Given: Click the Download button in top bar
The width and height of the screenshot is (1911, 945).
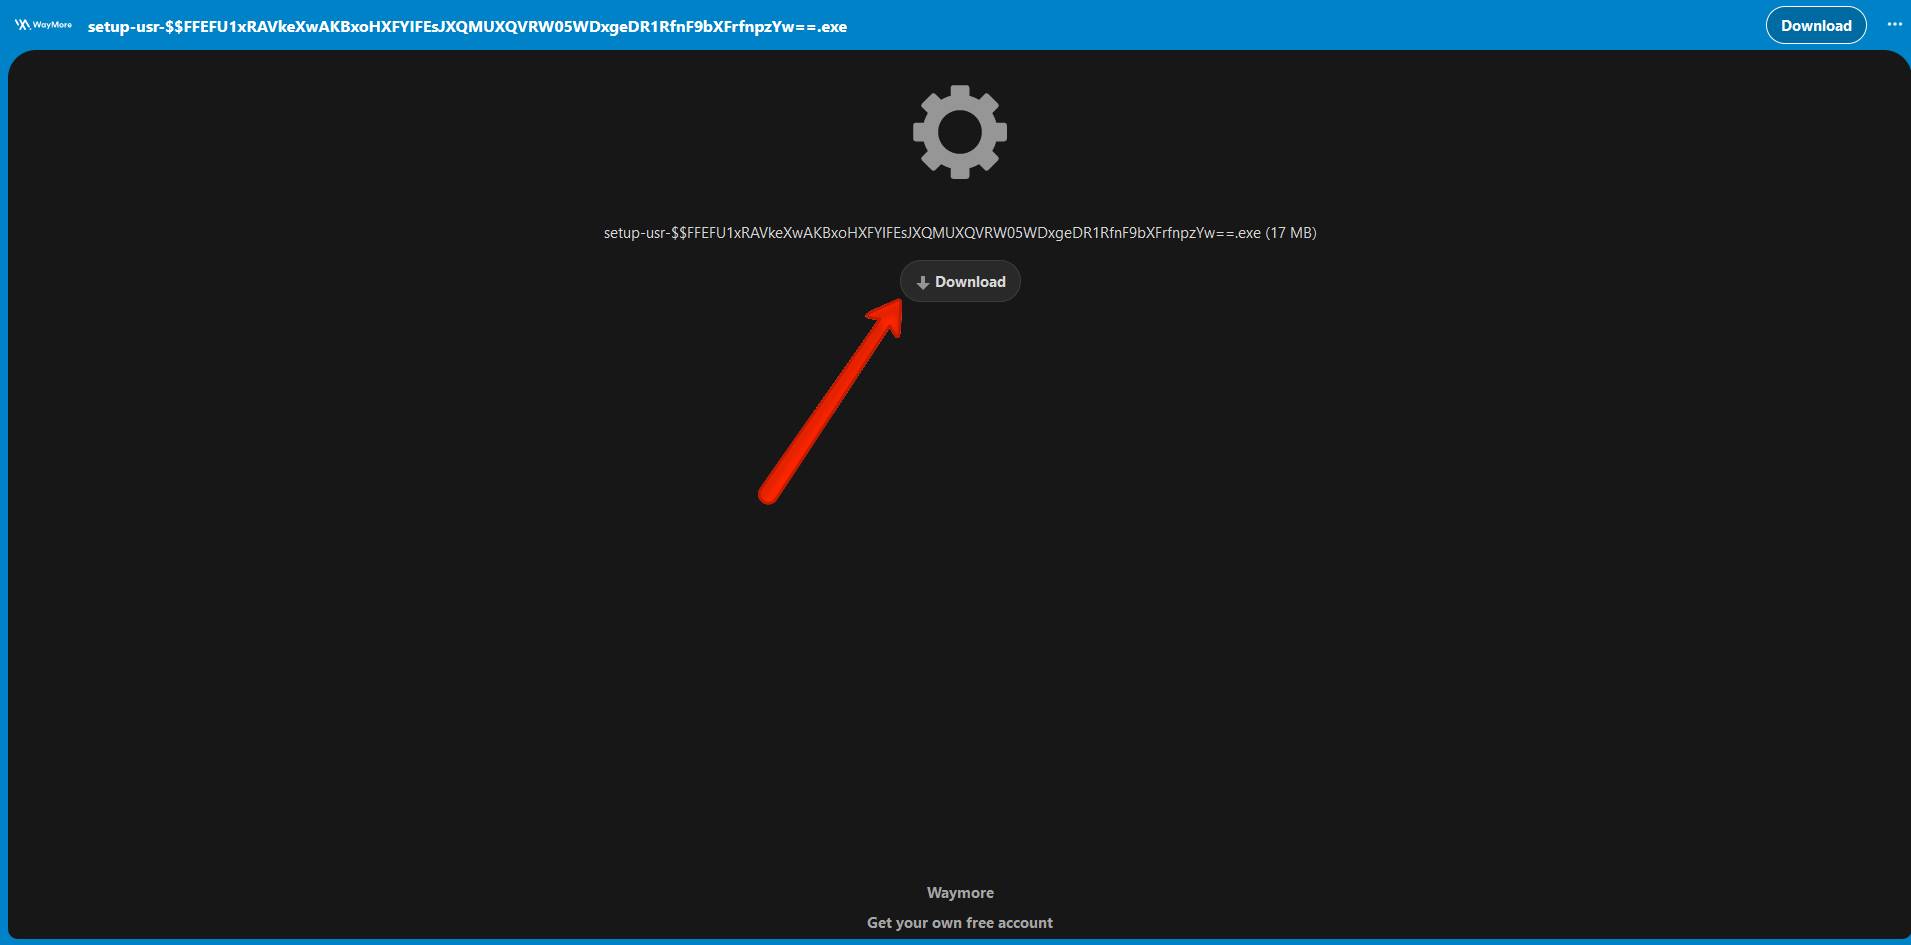Looking at the screenshot, I should point(1816,26).
